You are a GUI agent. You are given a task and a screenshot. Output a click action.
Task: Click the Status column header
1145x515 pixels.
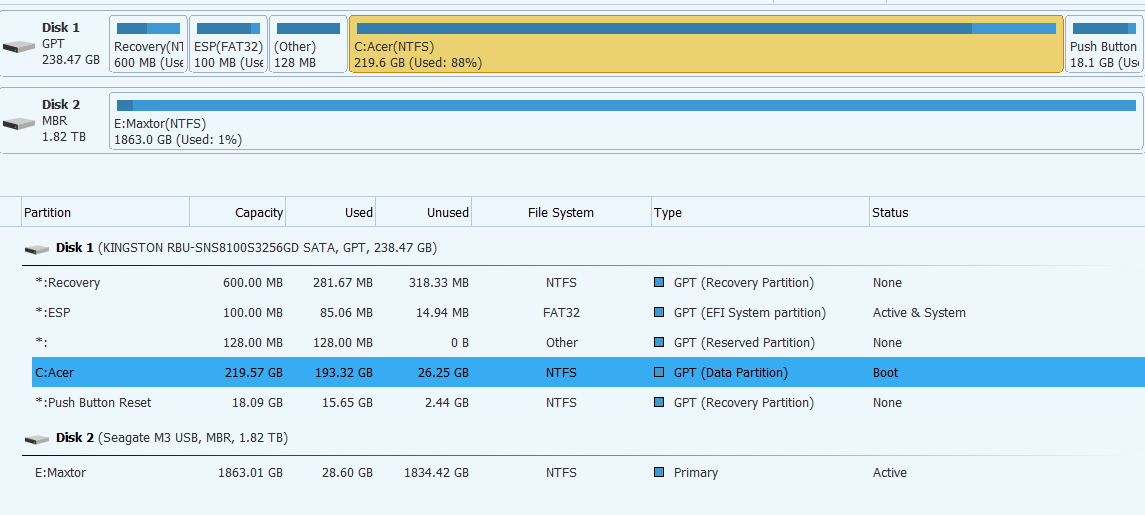point(890,213)
